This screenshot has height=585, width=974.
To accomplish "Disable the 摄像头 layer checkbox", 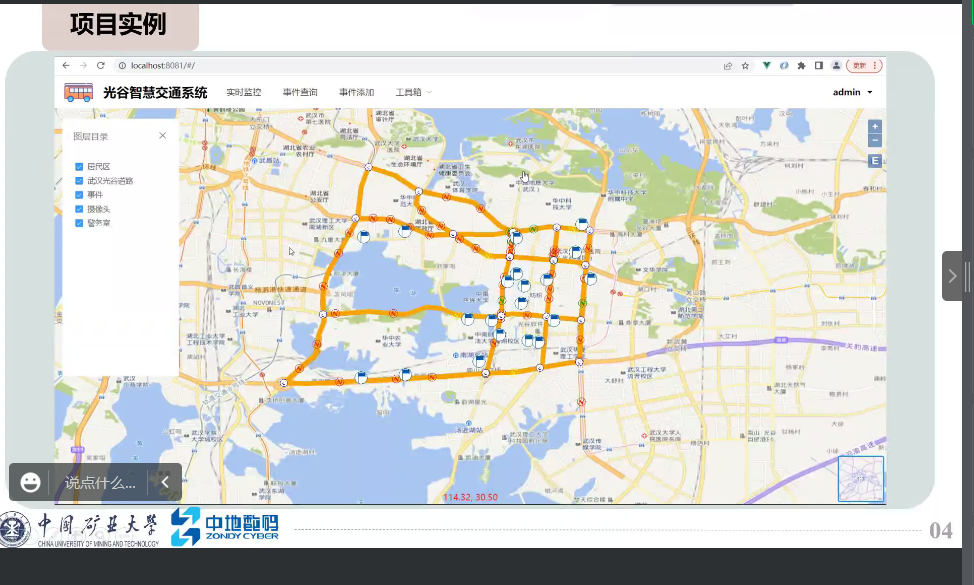I will pos(79,209).
